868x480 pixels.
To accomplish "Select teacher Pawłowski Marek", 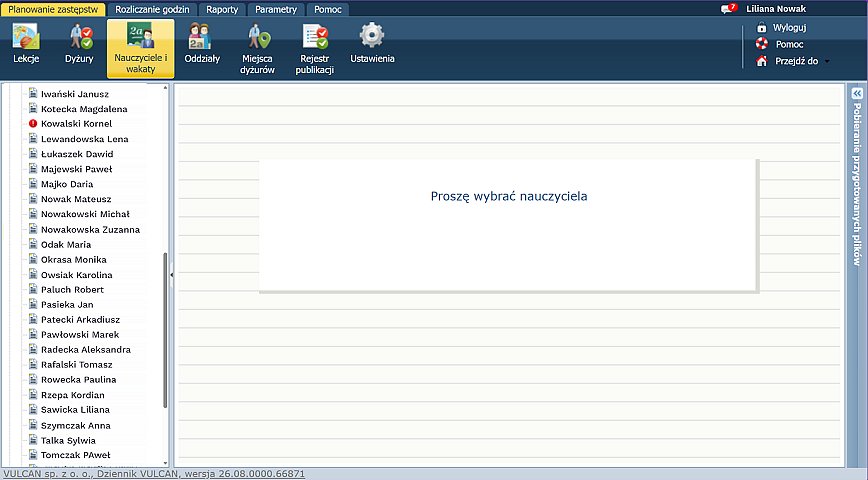I will pyautogui.click(x=80, y=334).
